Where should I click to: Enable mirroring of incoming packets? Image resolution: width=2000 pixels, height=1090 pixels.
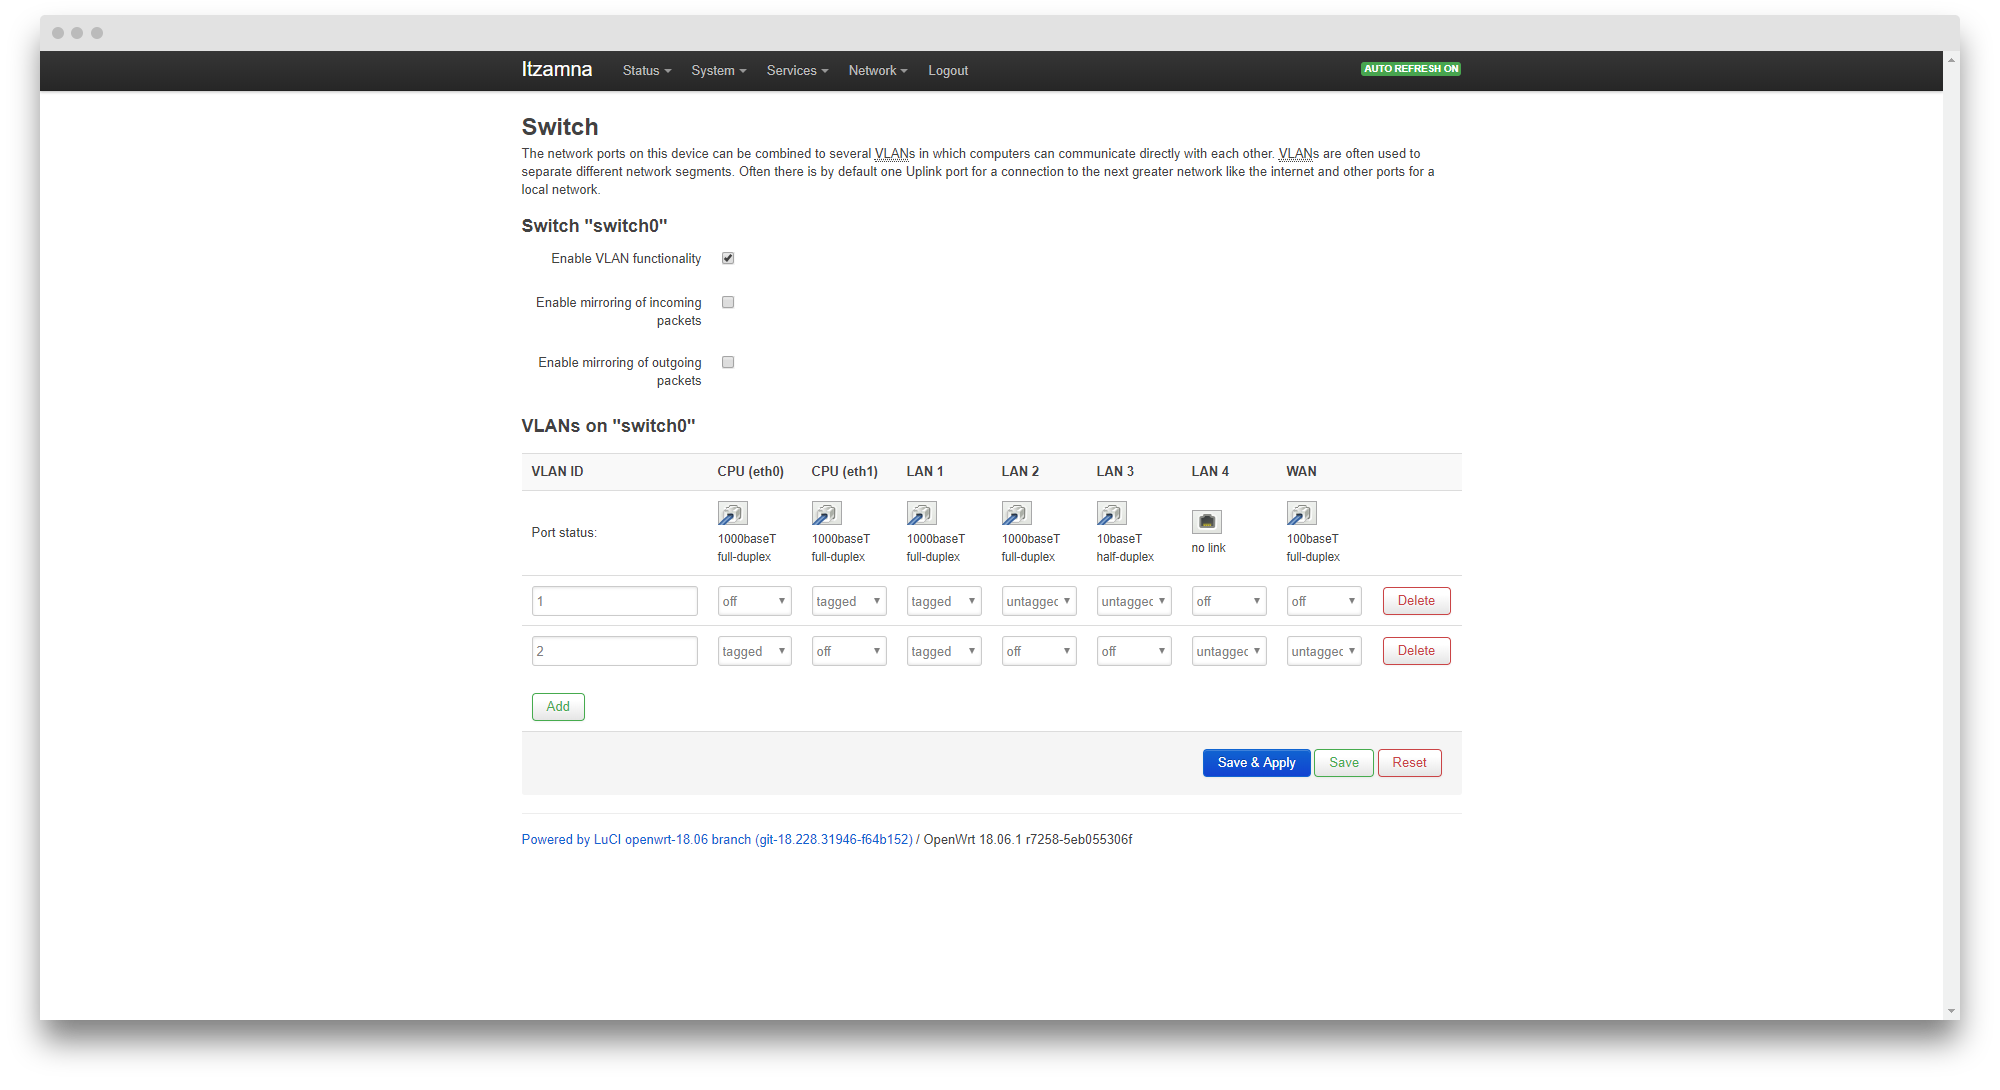(x=727, y=302)
